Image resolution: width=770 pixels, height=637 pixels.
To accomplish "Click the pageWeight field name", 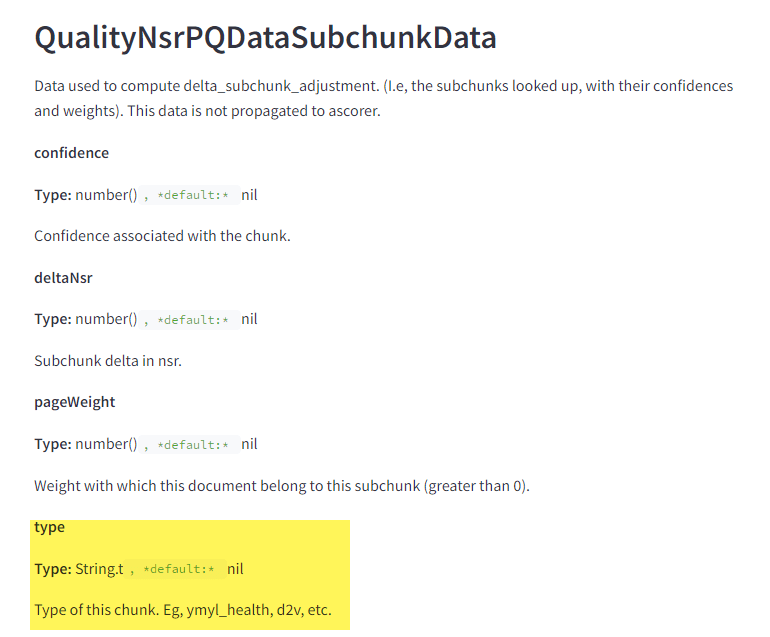I will tap(74, 402).
